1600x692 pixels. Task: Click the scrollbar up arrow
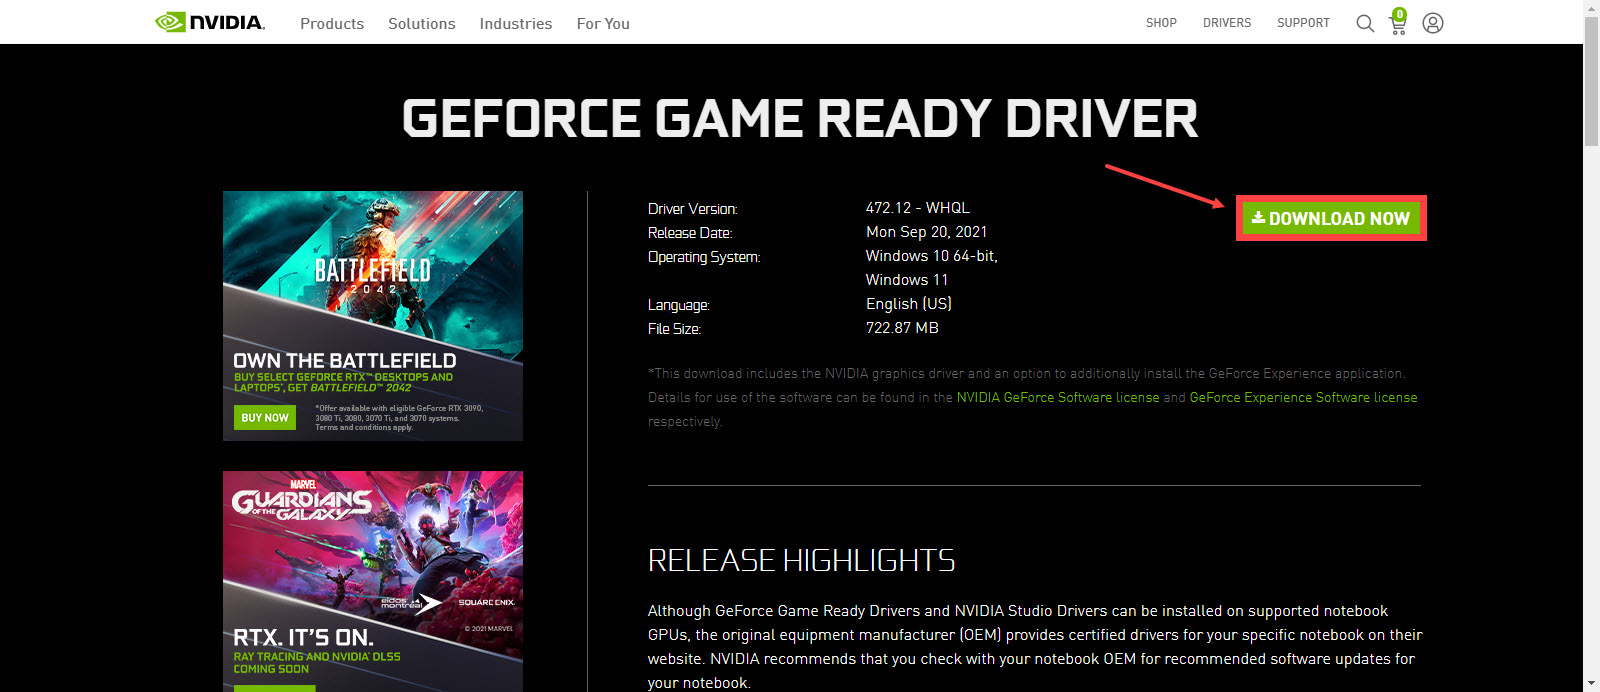(1591, 8)
